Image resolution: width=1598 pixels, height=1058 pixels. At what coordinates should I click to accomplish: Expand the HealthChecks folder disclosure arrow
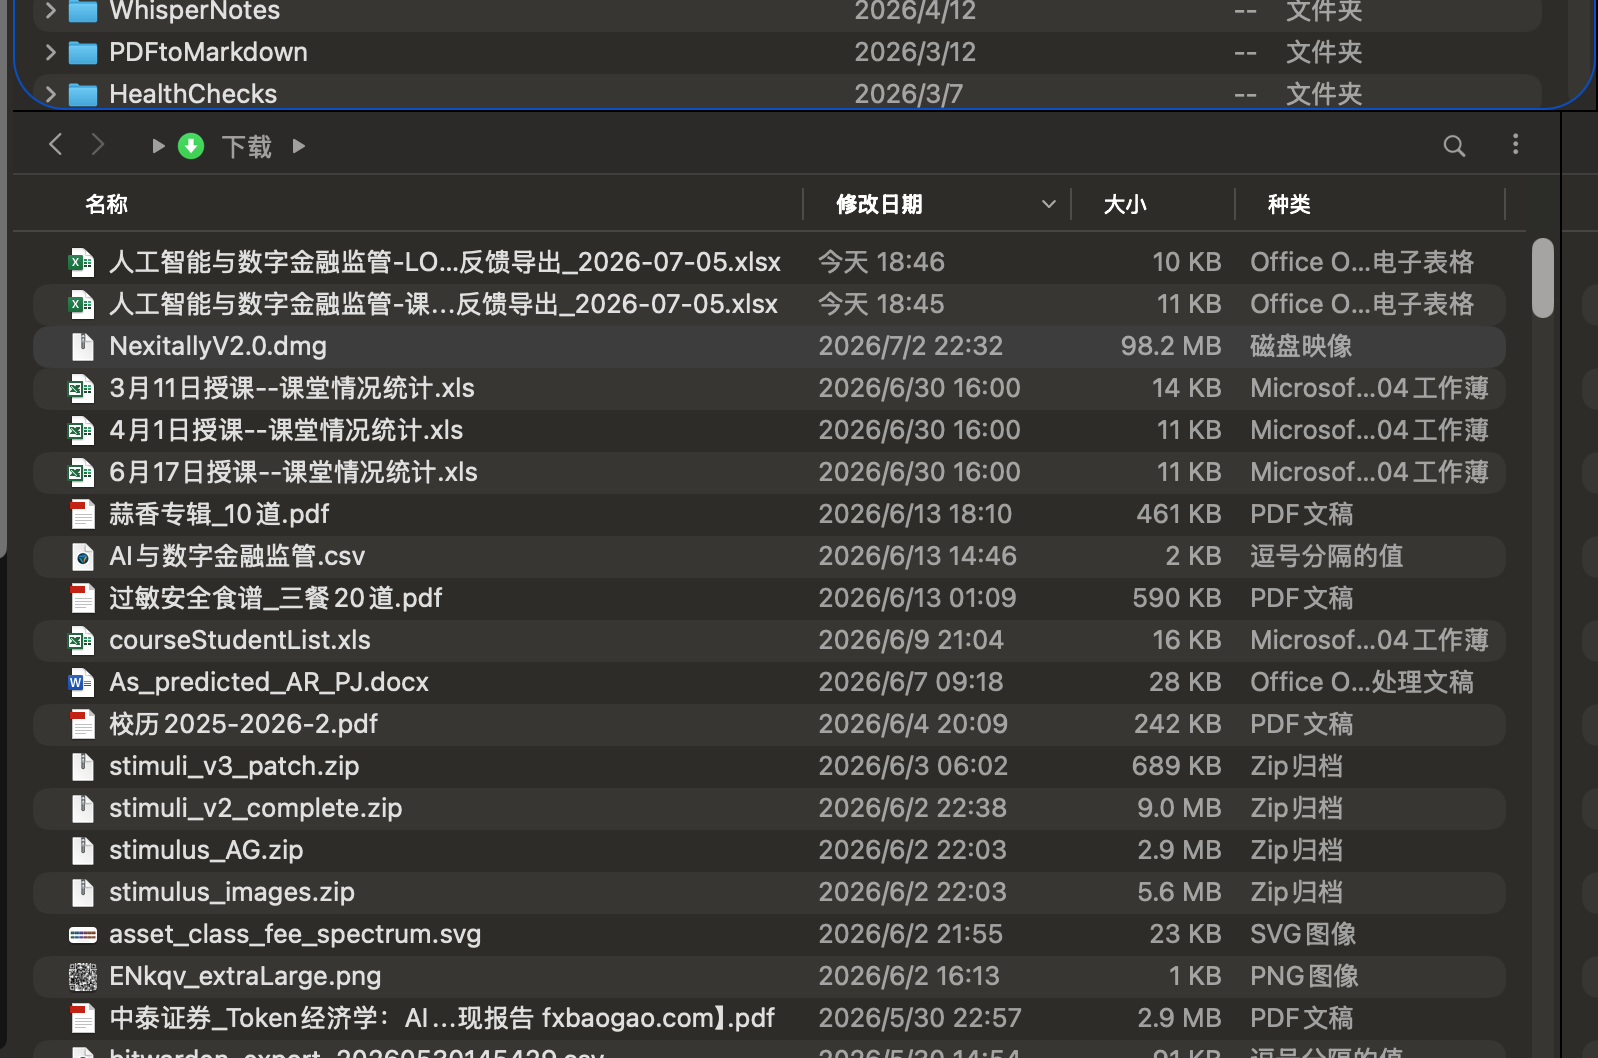[50, 94]
